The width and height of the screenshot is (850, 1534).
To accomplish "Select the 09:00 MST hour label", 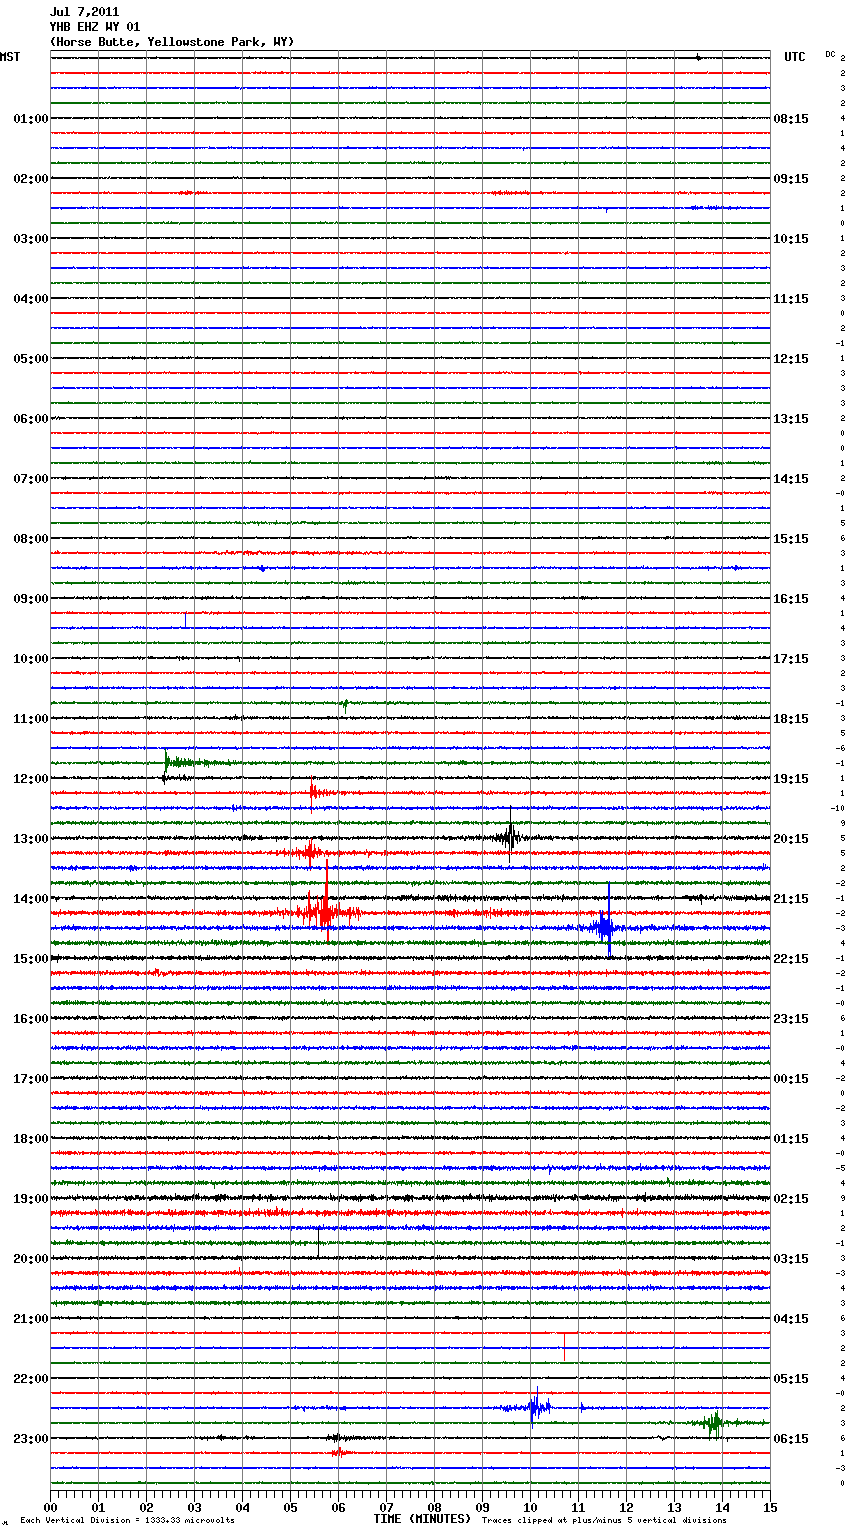I will point(30,599).
